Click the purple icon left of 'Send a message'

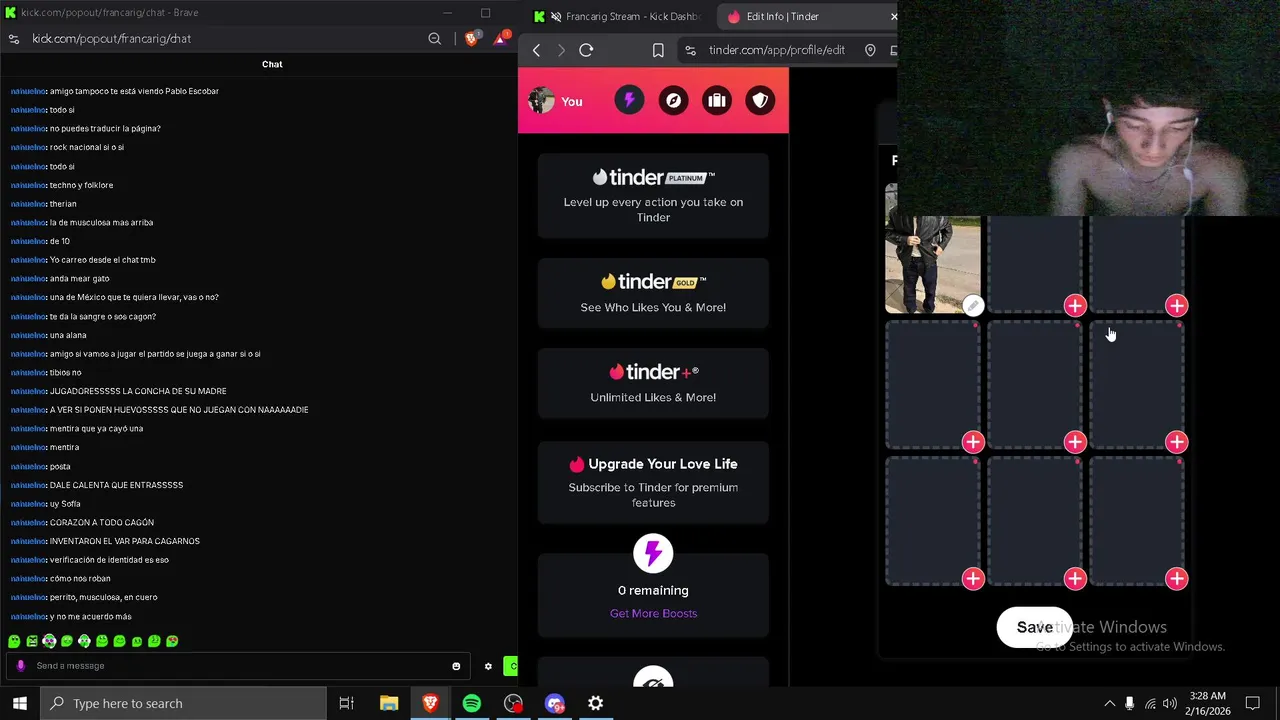pos(20,666)
